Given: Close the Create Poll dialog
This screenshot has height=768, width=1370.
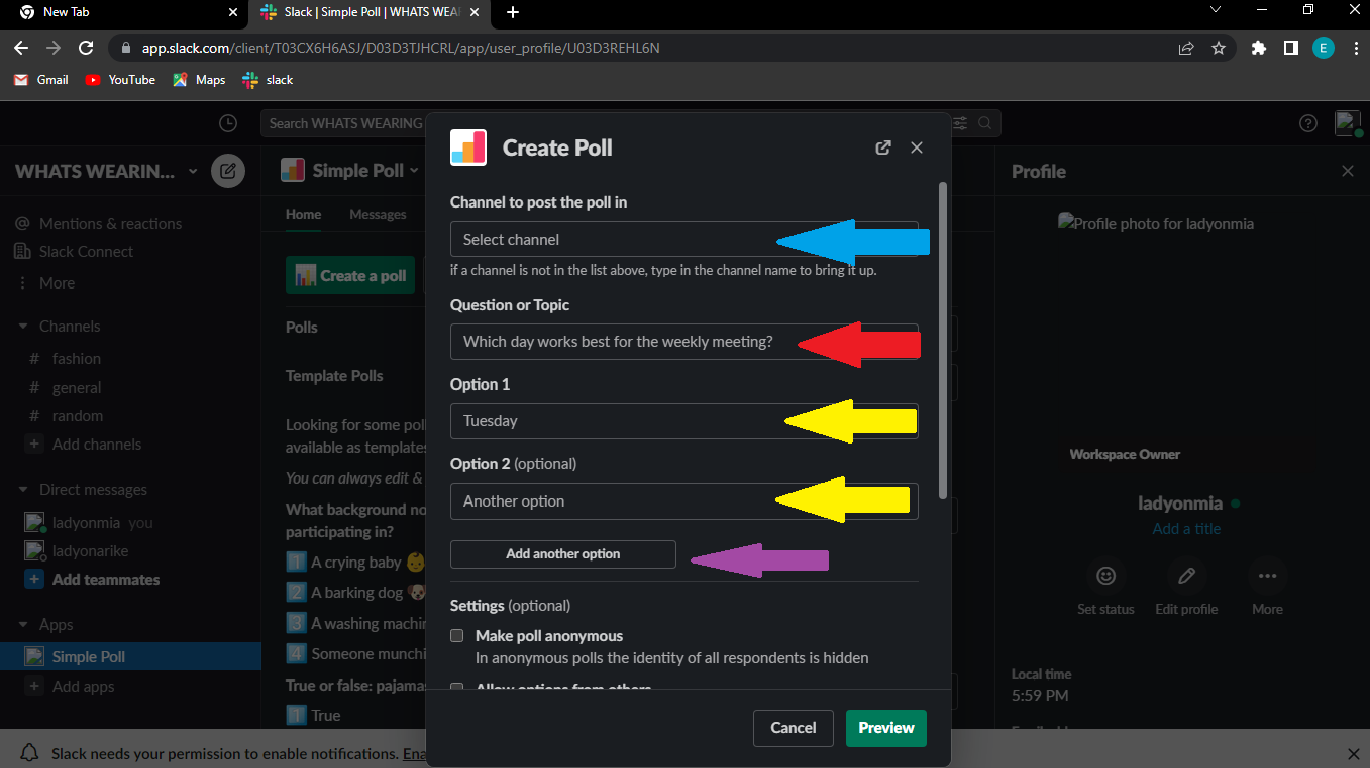Looking at the screenshot, I should point(917,148).
